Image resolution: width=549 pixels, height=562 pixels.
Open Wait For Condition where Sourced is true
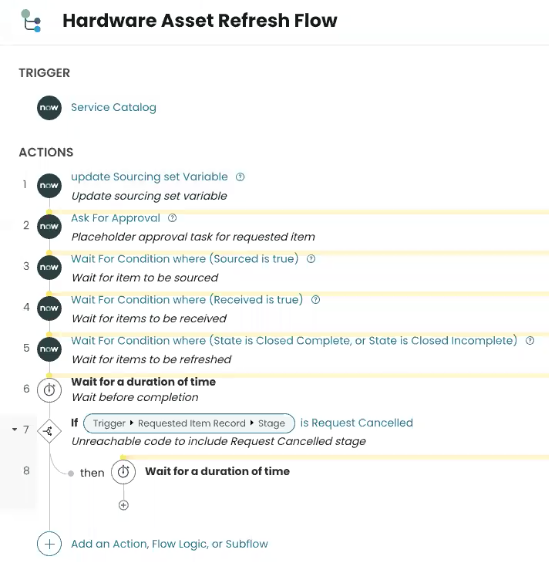[185, 259]
